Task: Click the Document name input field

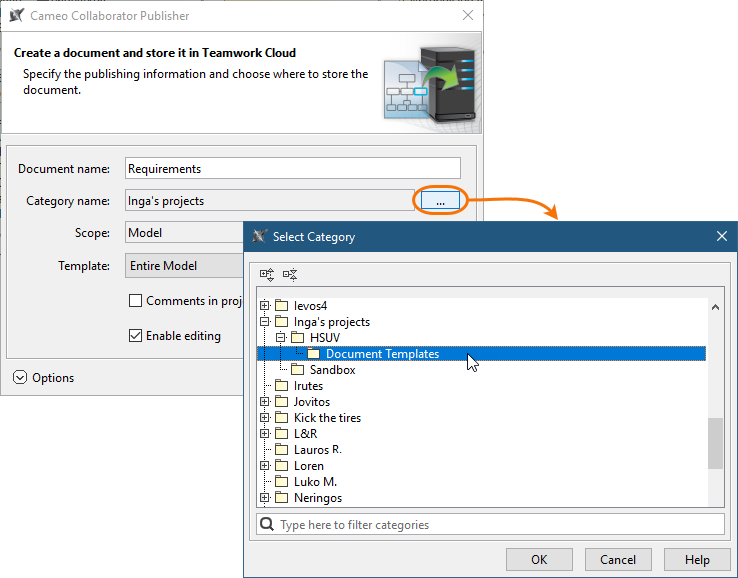Action: [293, 169]
